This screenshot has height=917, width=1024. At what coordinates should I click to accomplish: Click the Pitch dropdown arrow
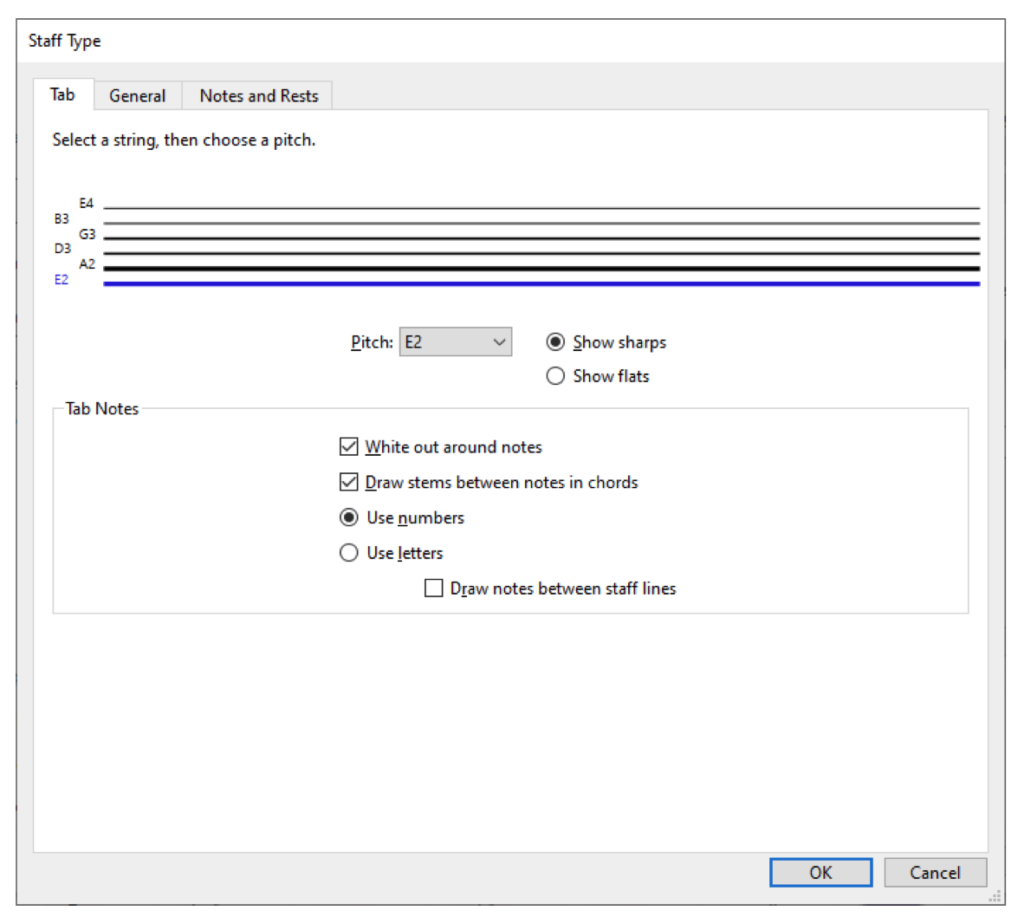tap(499, 342)
